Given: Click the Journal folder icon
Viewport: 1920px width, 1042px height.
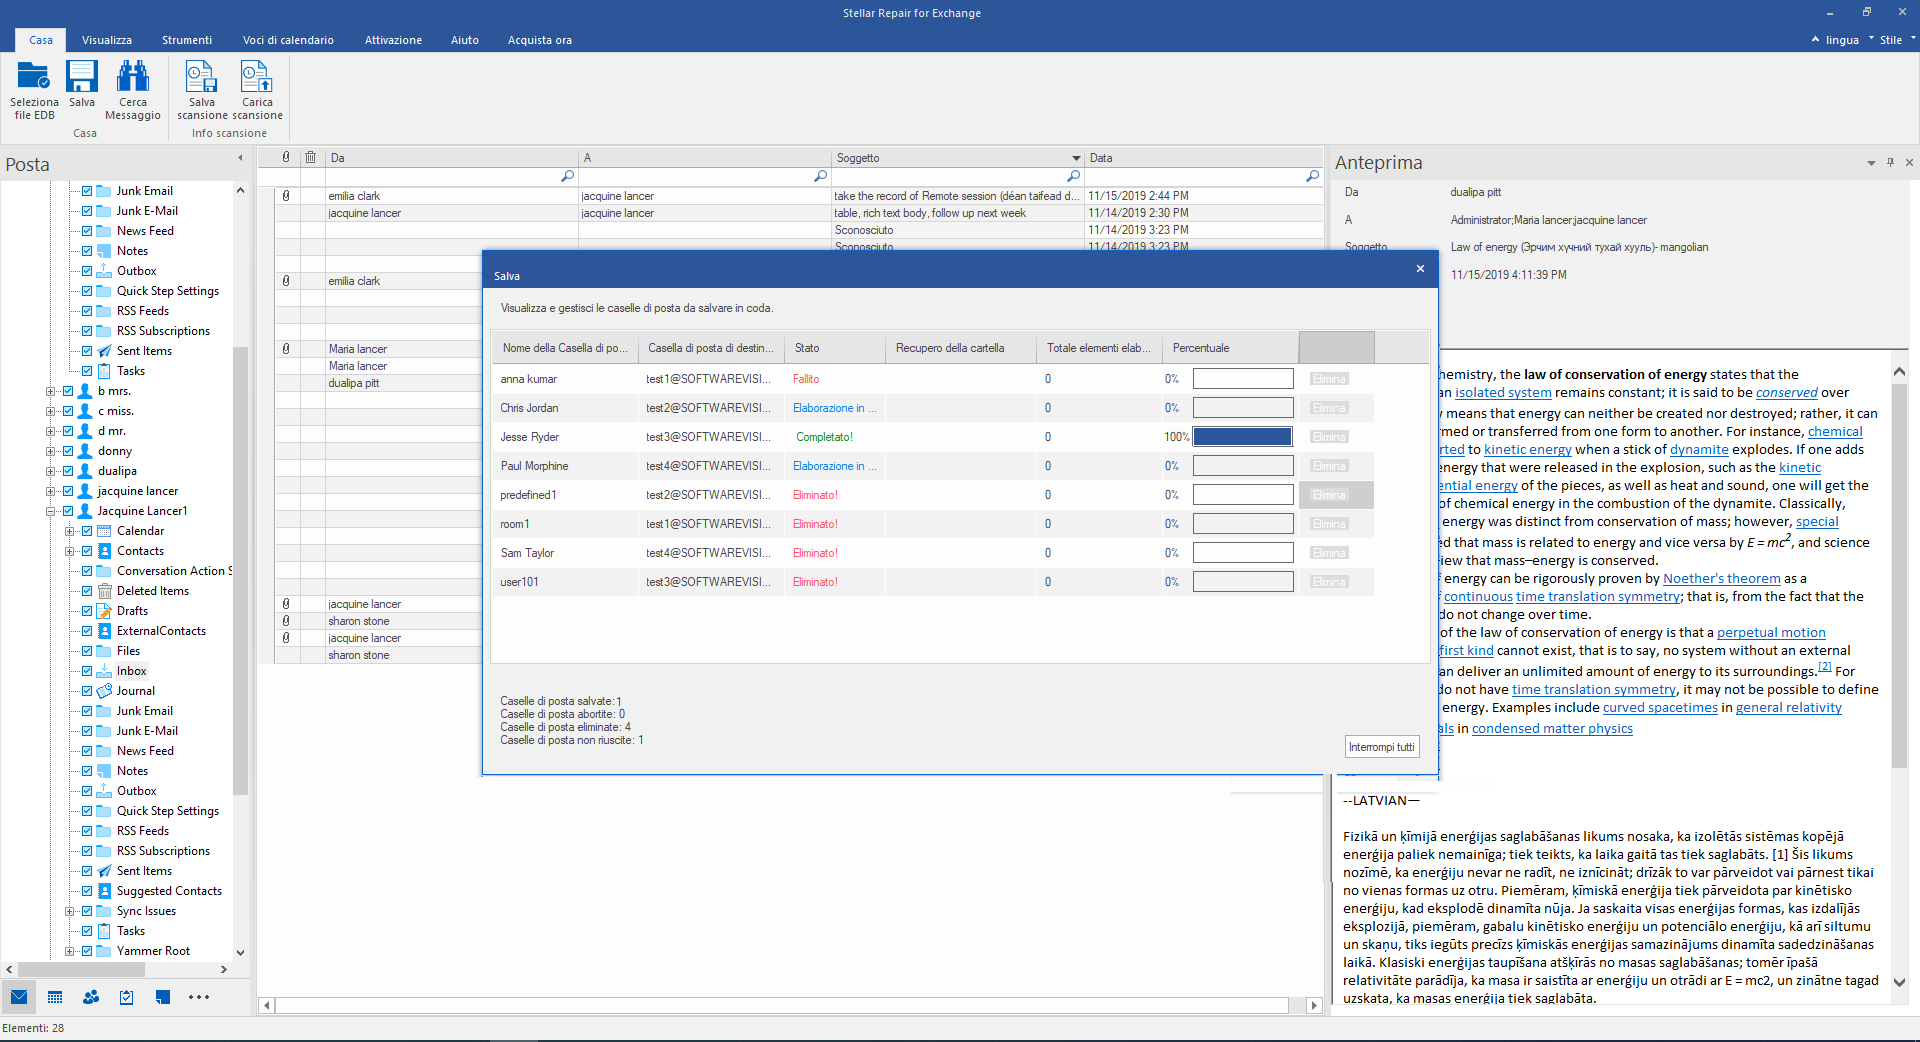Looking at the screenshot, I should point(104,691).
